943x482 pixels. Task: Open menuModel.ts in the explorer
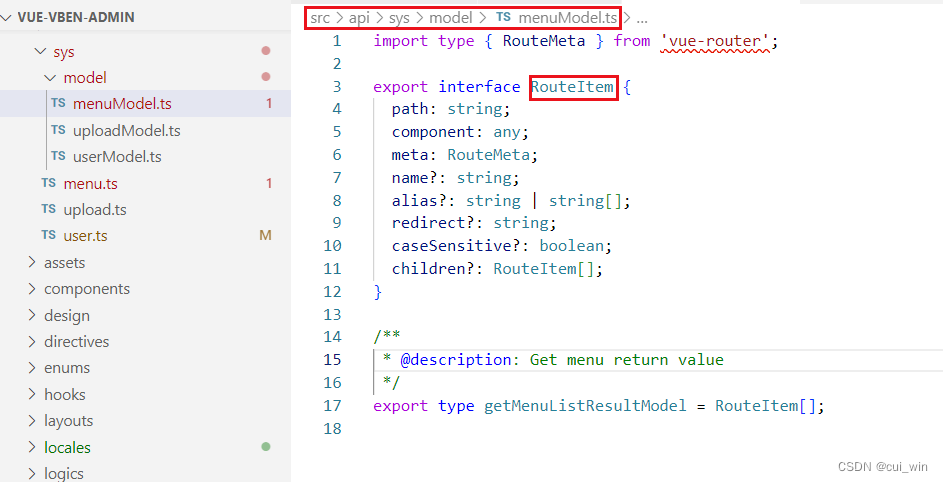pos(122,104)
